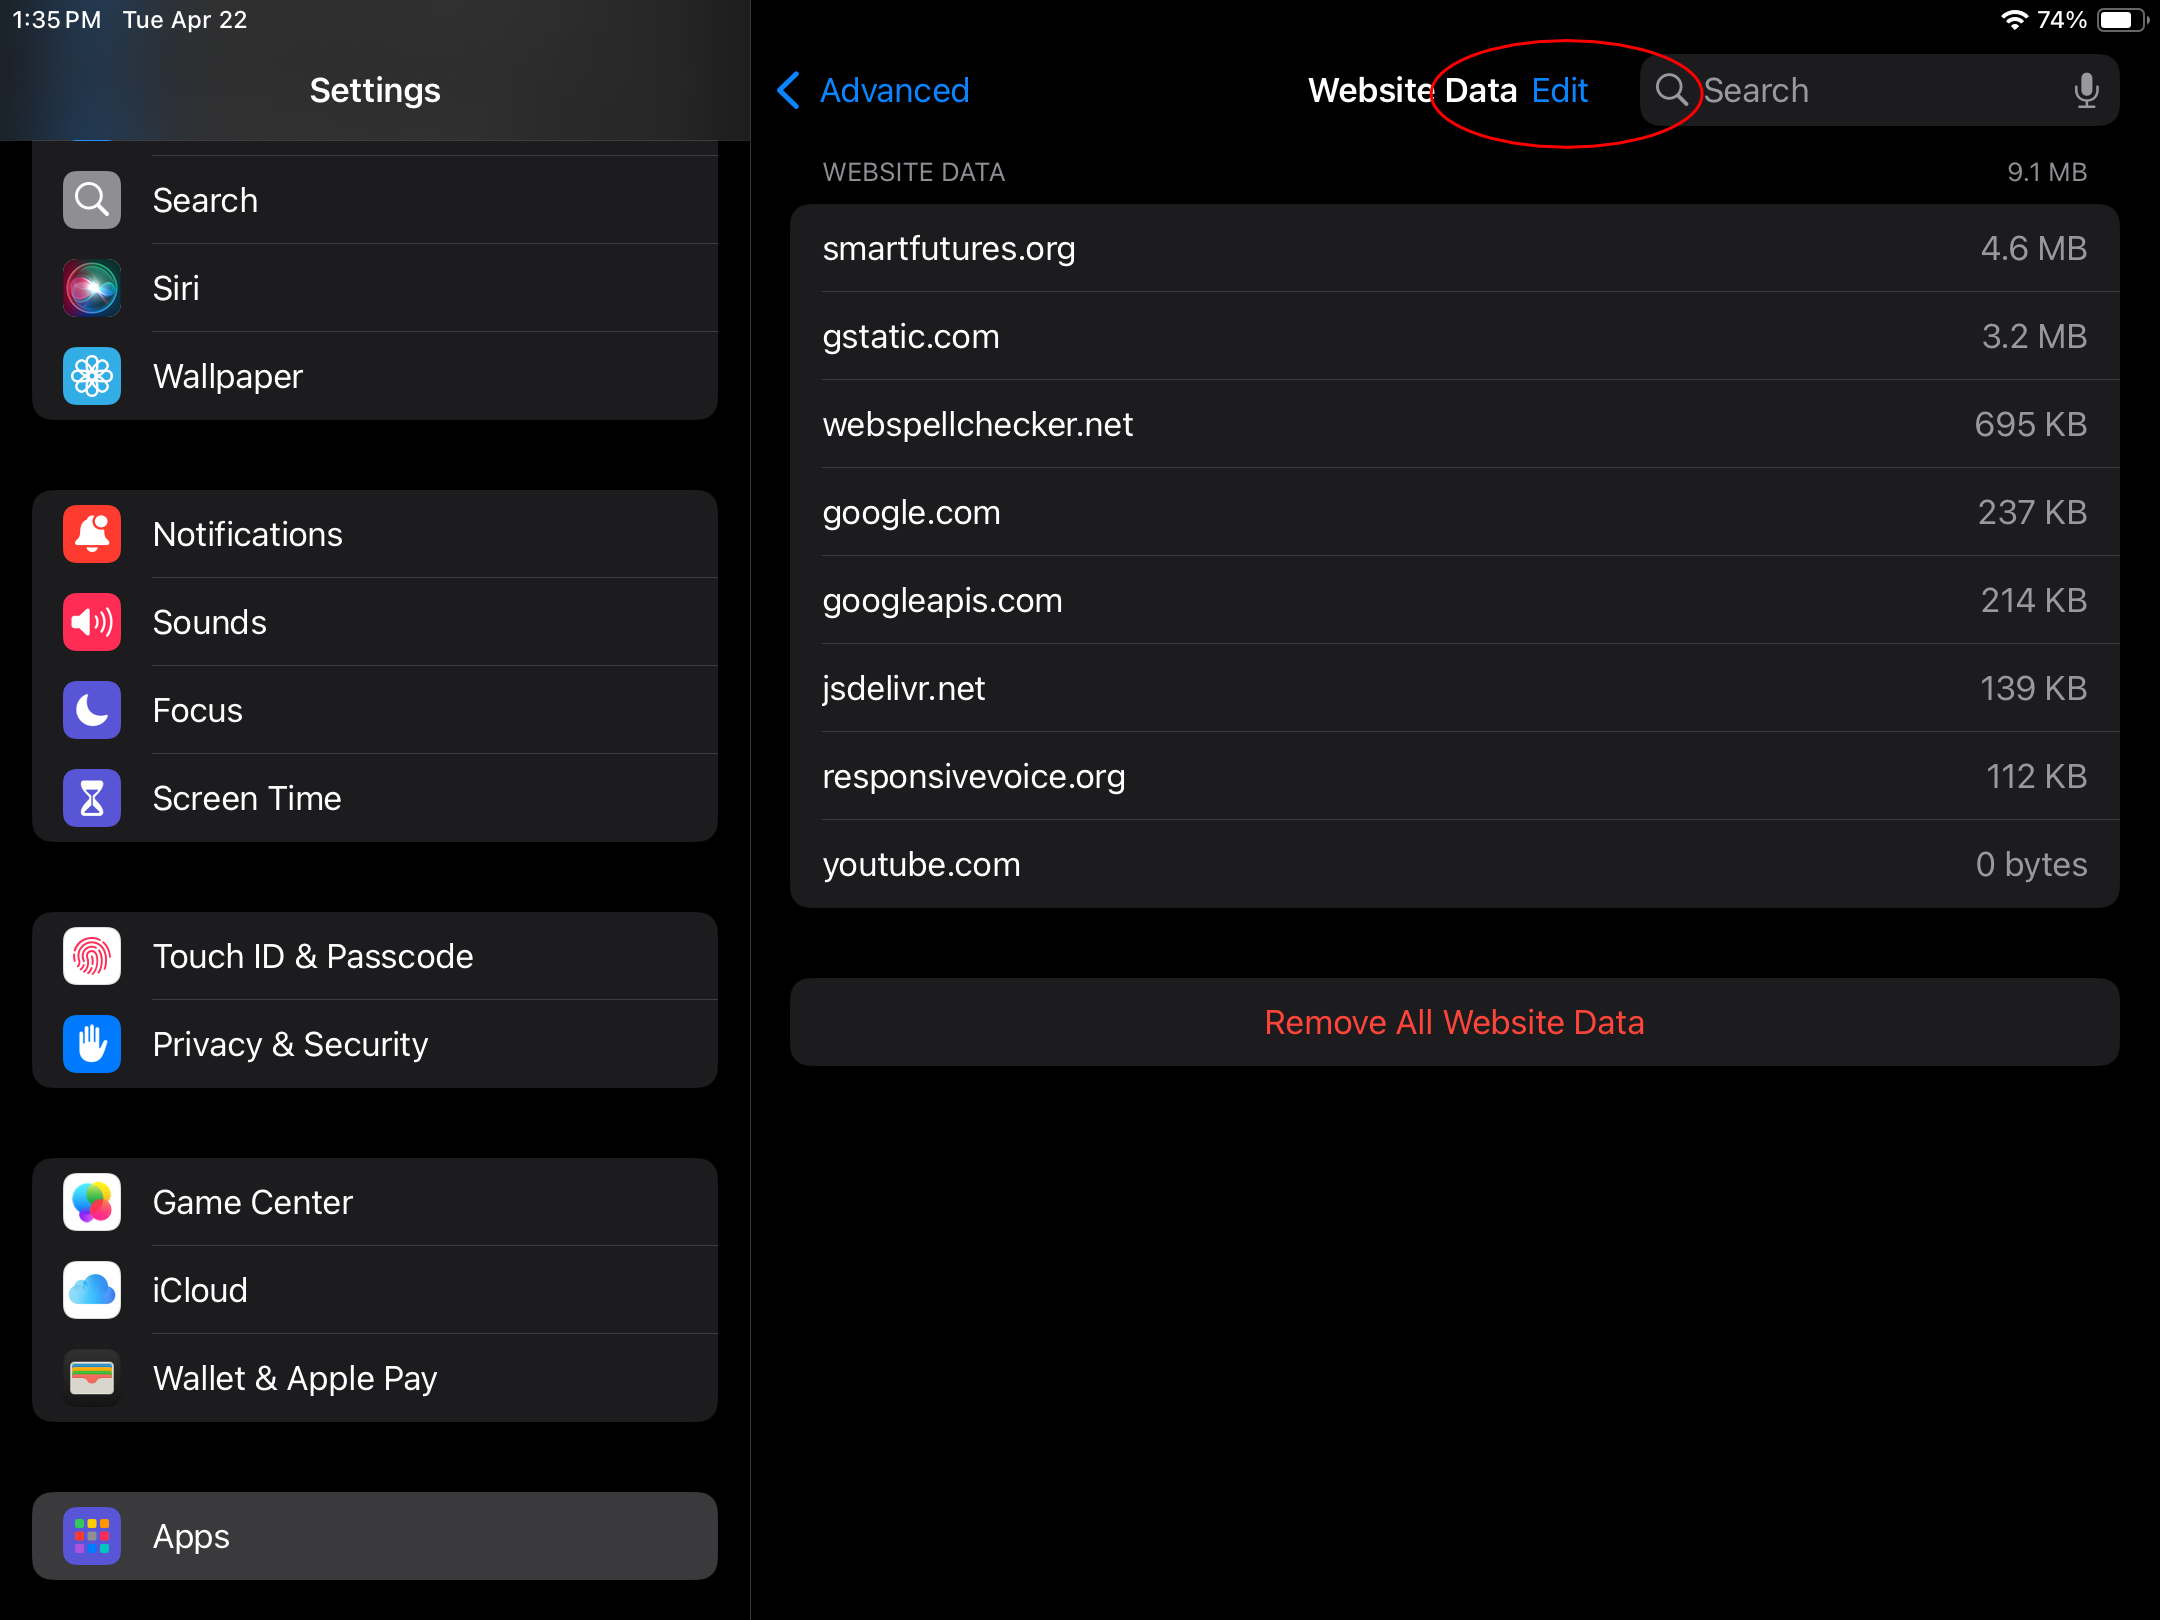
Task: Tap the Game Center bubbles icon
Action: pyautogui.click(x=92, y=1202)
